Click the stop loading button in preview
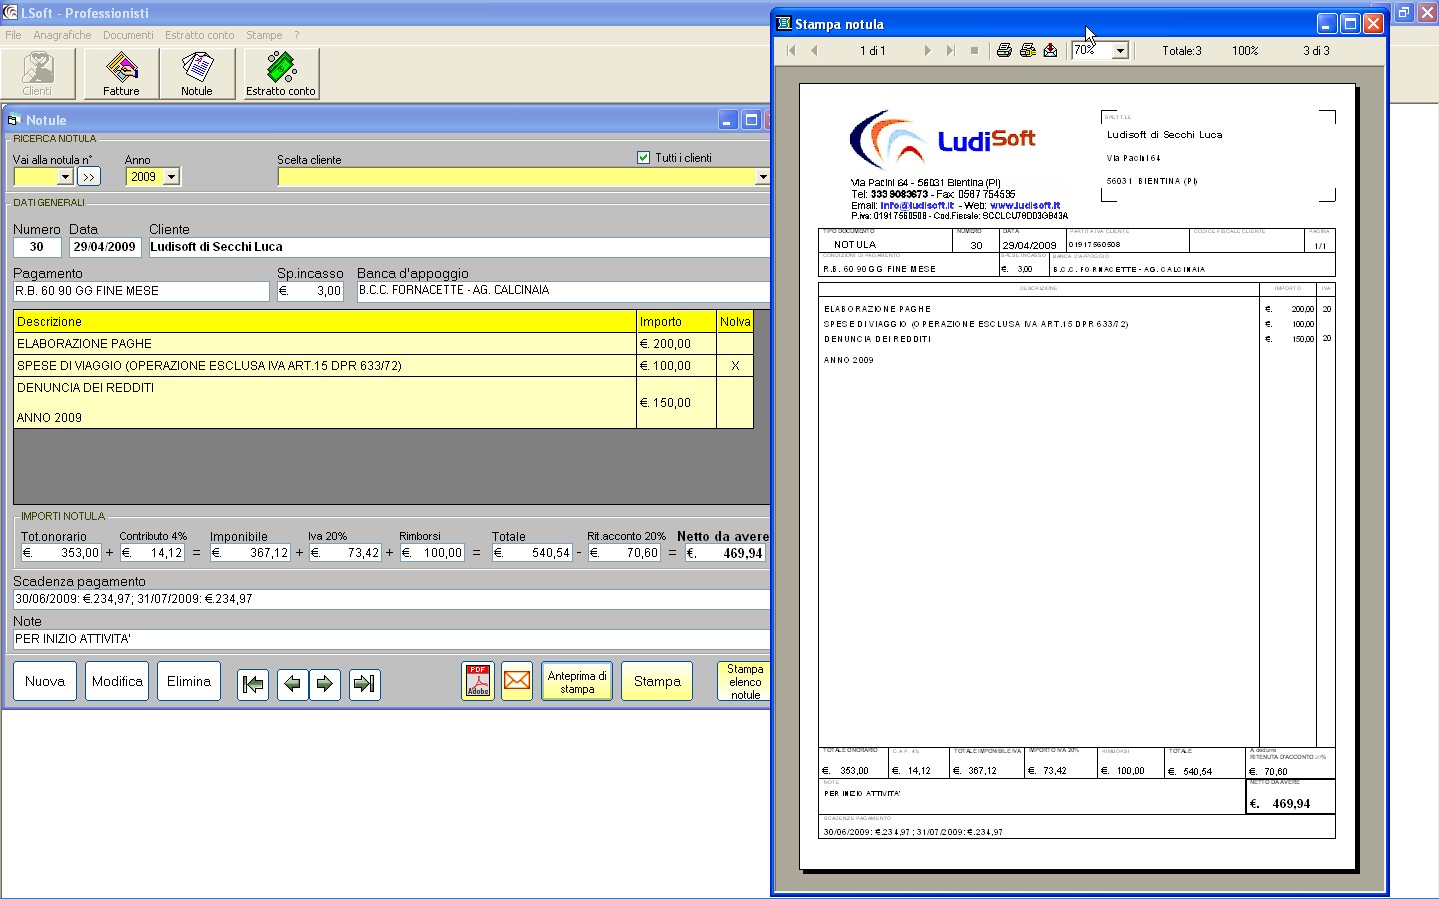1439x899 pixels. point(974,50)
